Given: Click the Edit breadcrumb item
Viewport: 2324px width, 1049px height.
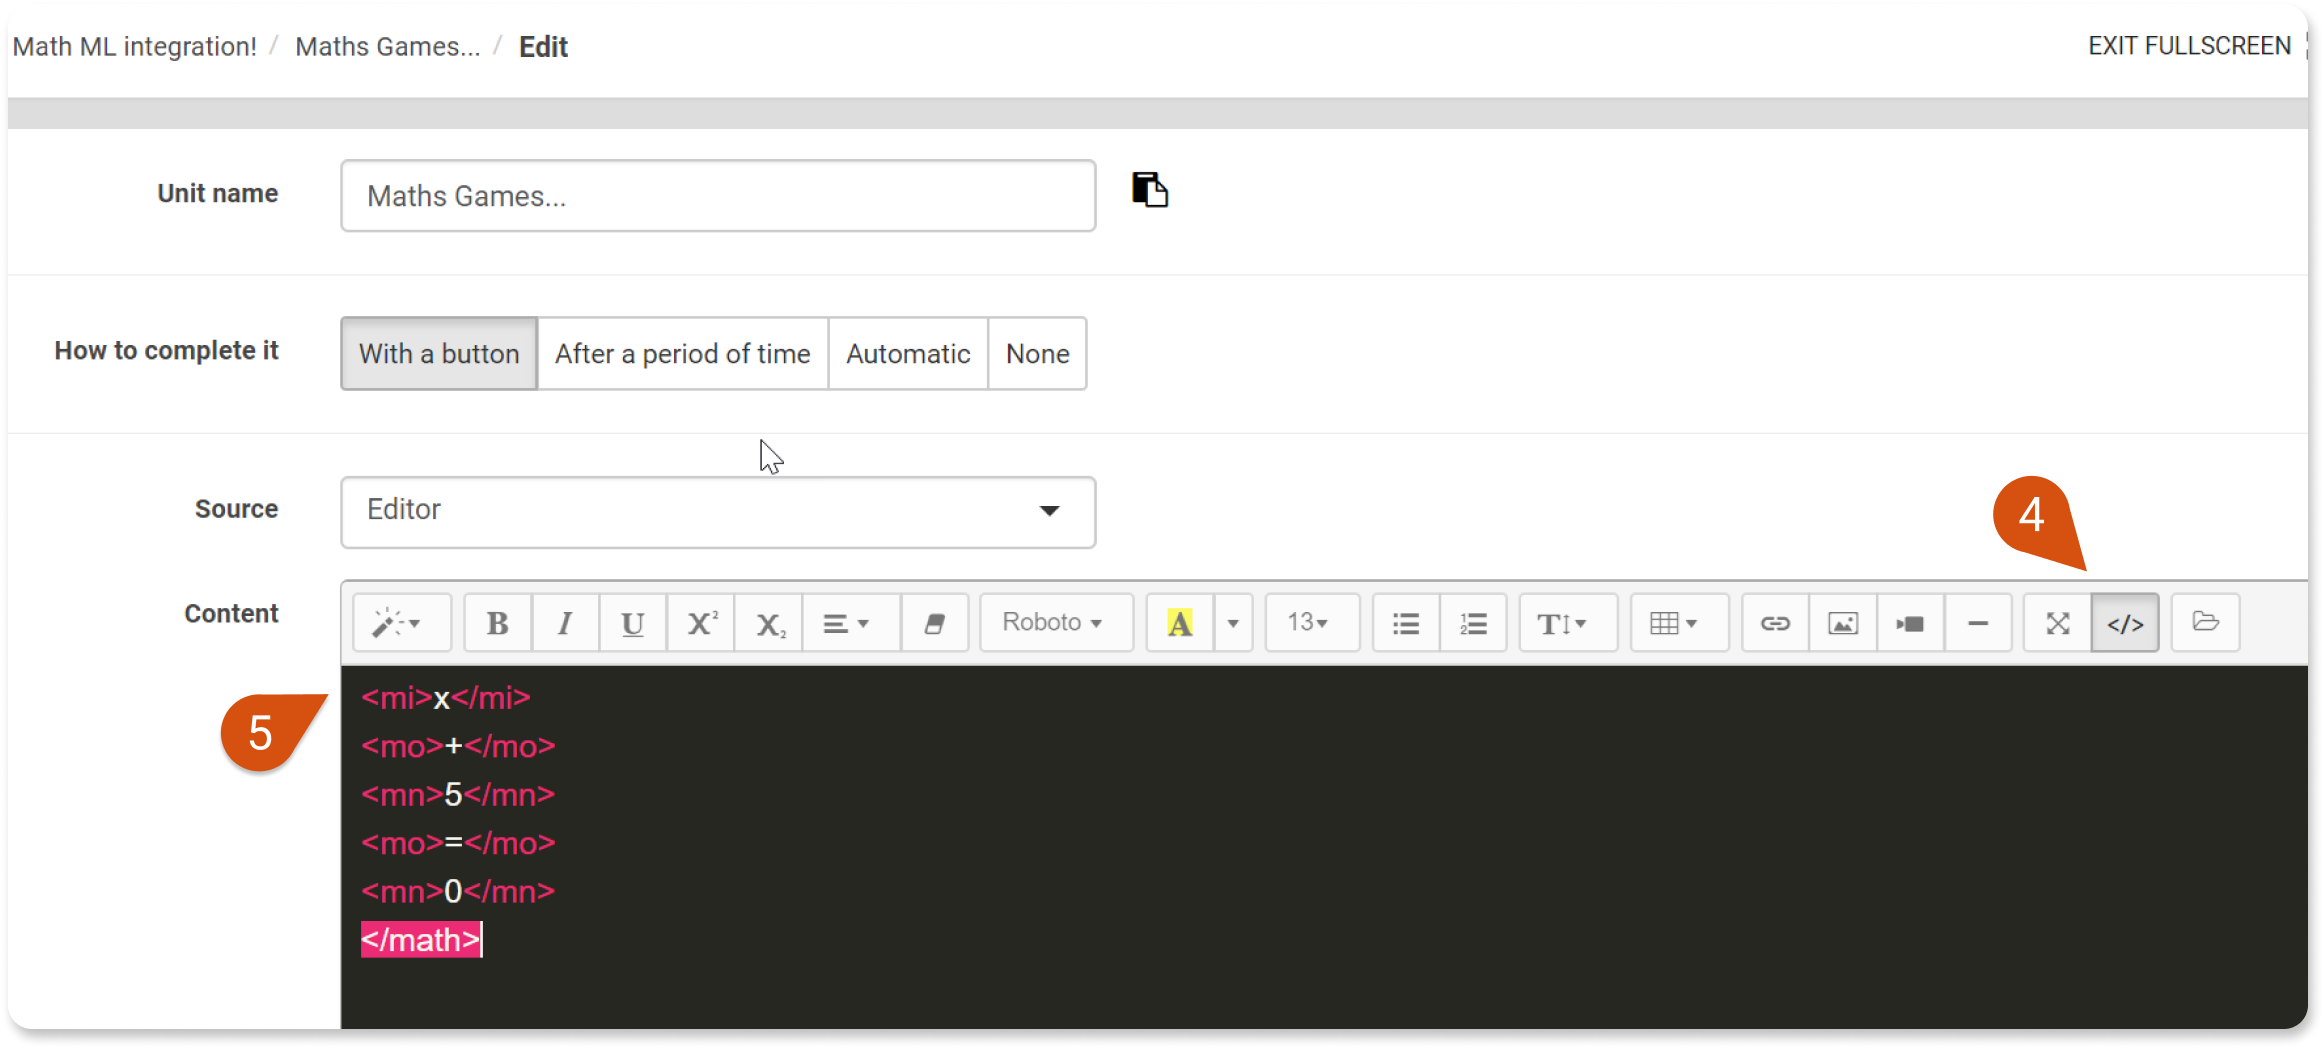Looking at the screenshot, I should [x=543, y=47].
